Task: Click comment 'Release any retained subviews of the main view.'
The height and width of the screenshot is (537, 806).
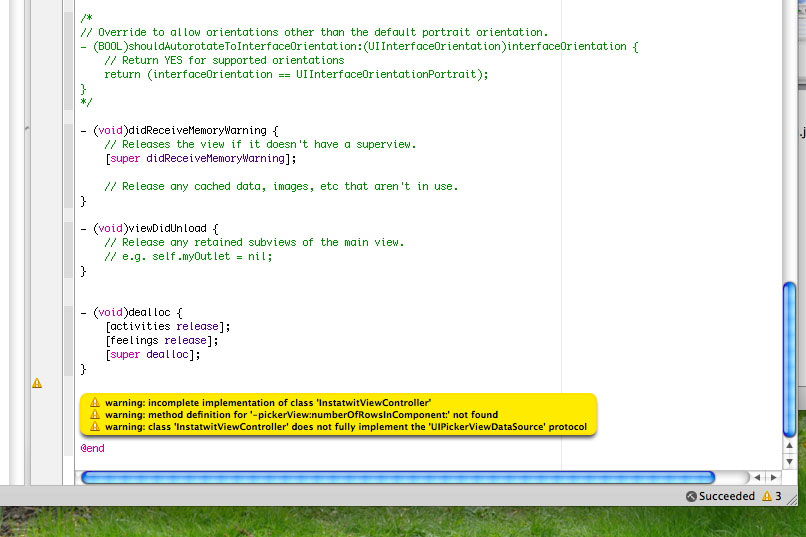Action: tap(254, 243)
